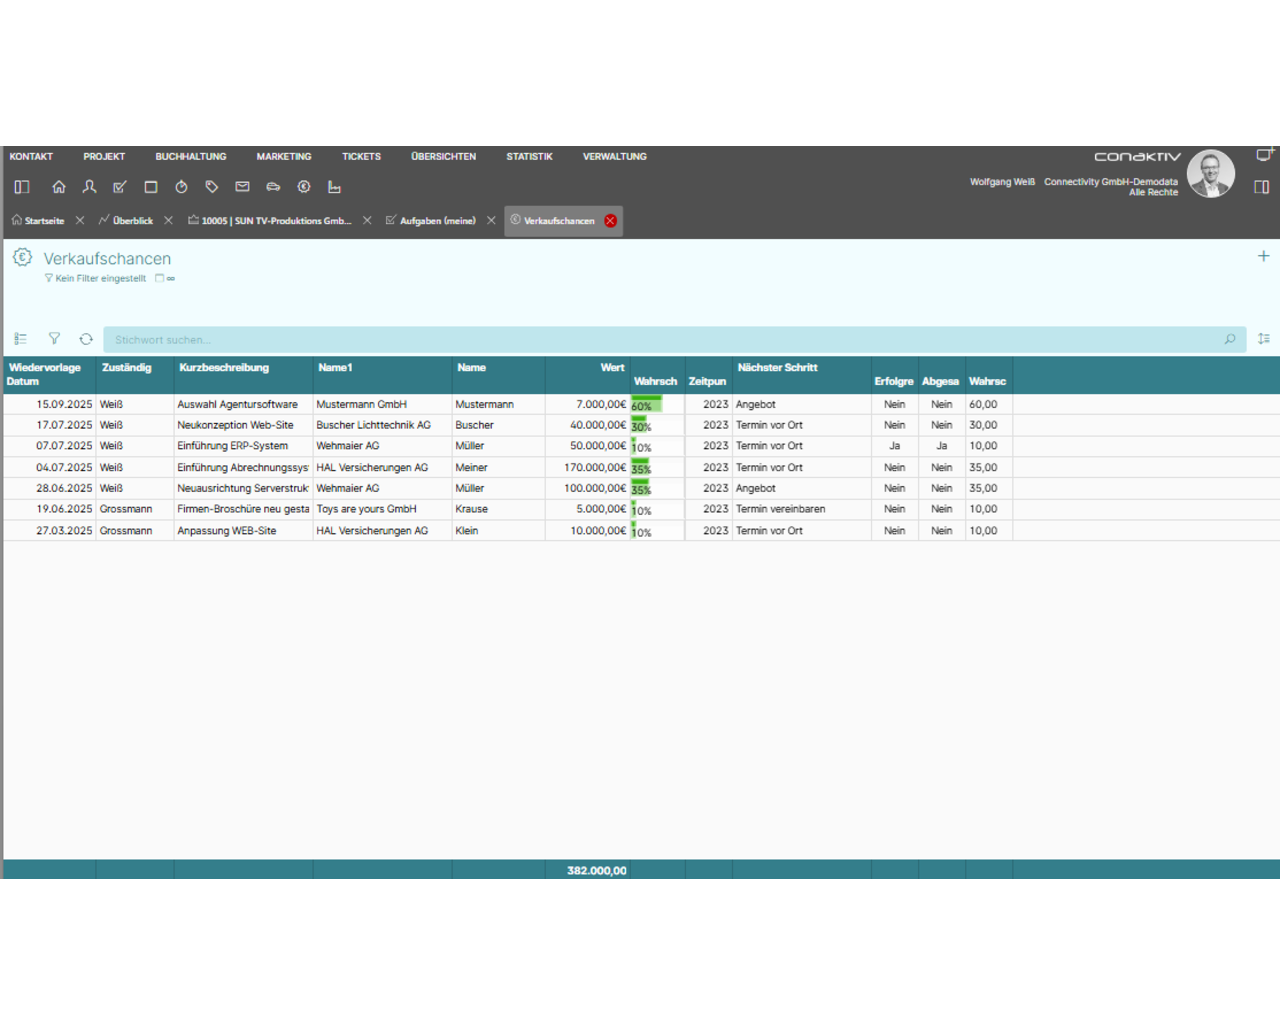The width and height of the screenshot is (1280, 1024).
Task: Open the mail envelope icon
Action: click(x=242, y=187)
